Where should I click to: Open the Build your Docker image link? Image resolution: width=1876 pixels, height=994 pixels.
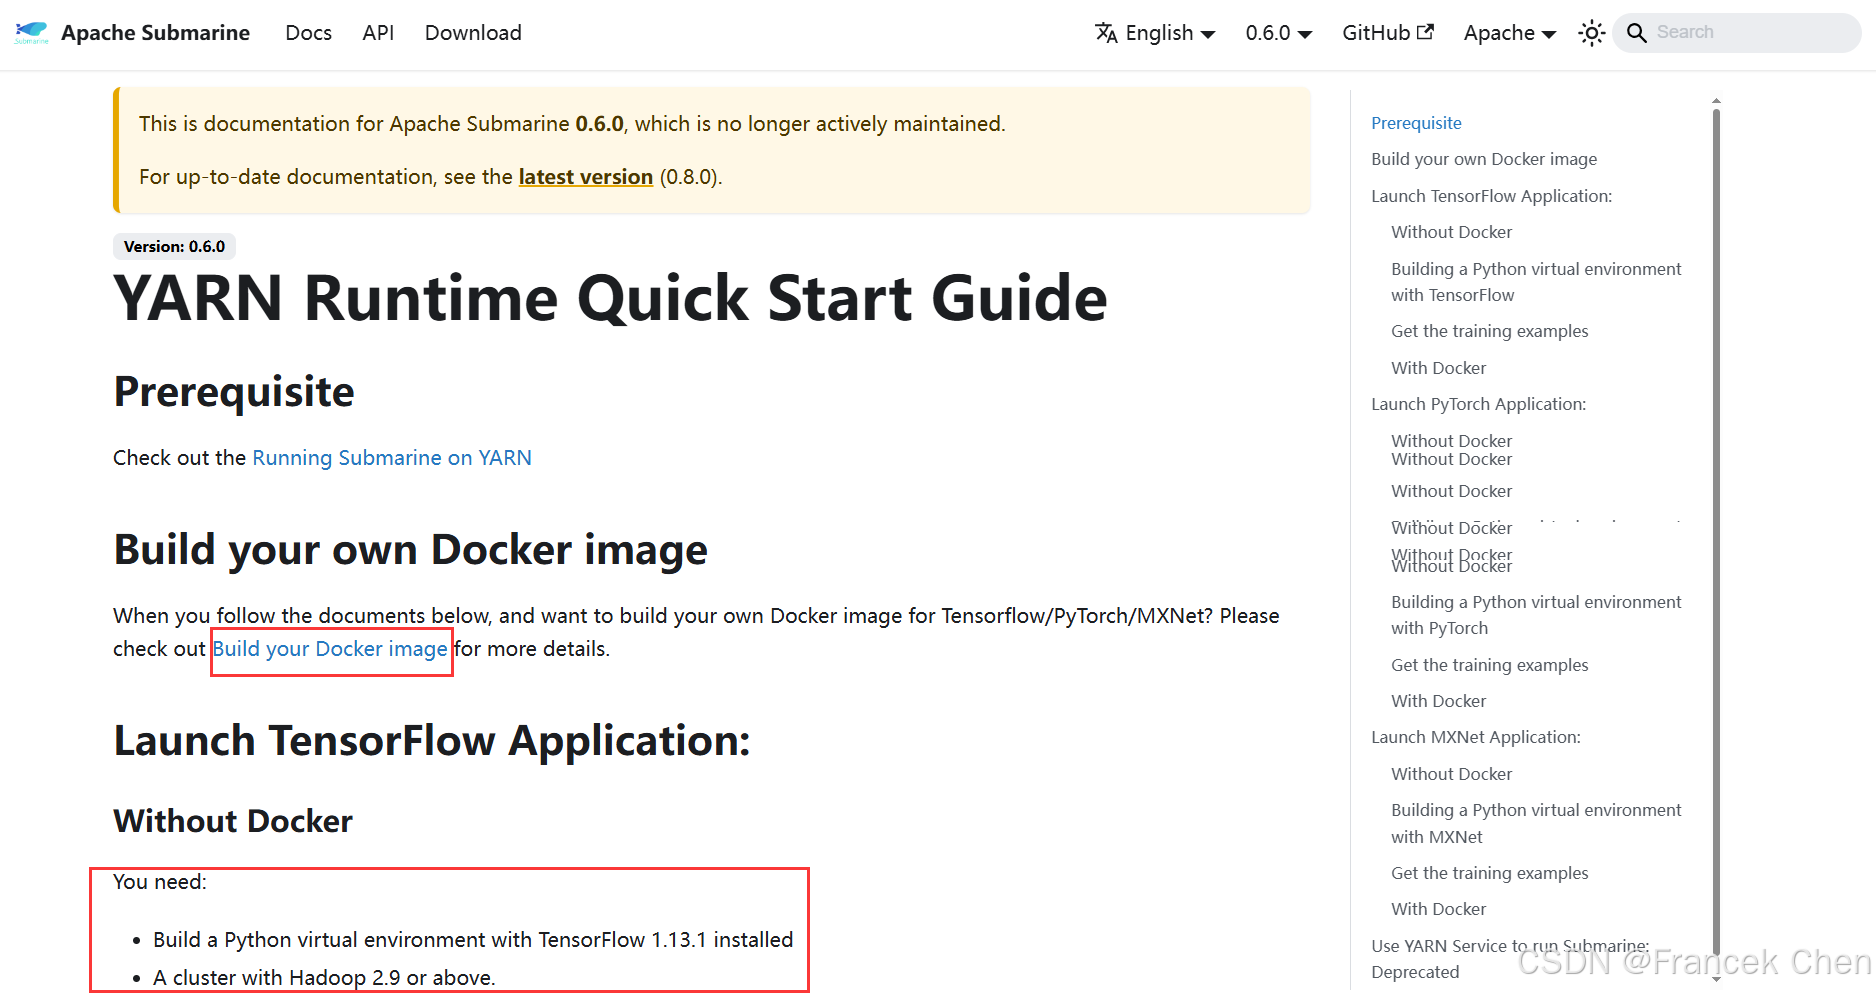click(330, 649)
